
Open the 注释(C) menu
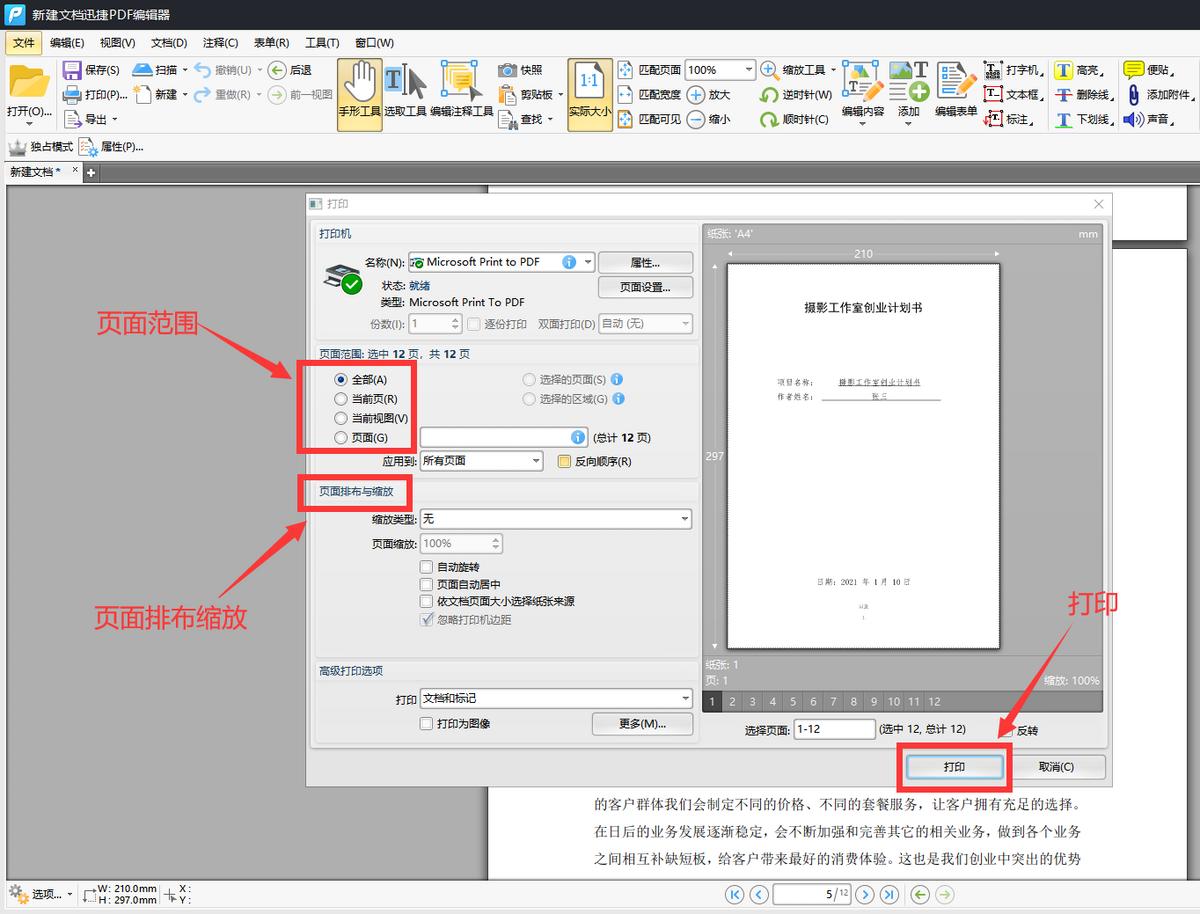[x=219, y=42]
